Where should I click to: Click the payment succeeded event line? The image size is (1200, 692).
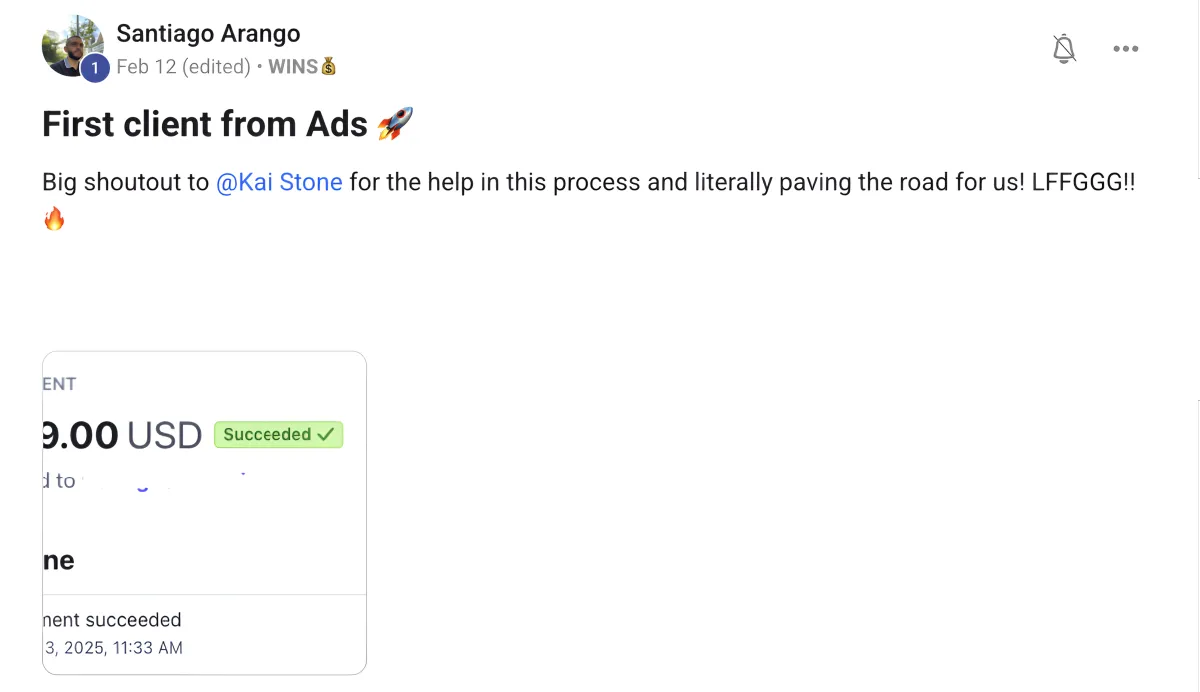tap(112, 620)
